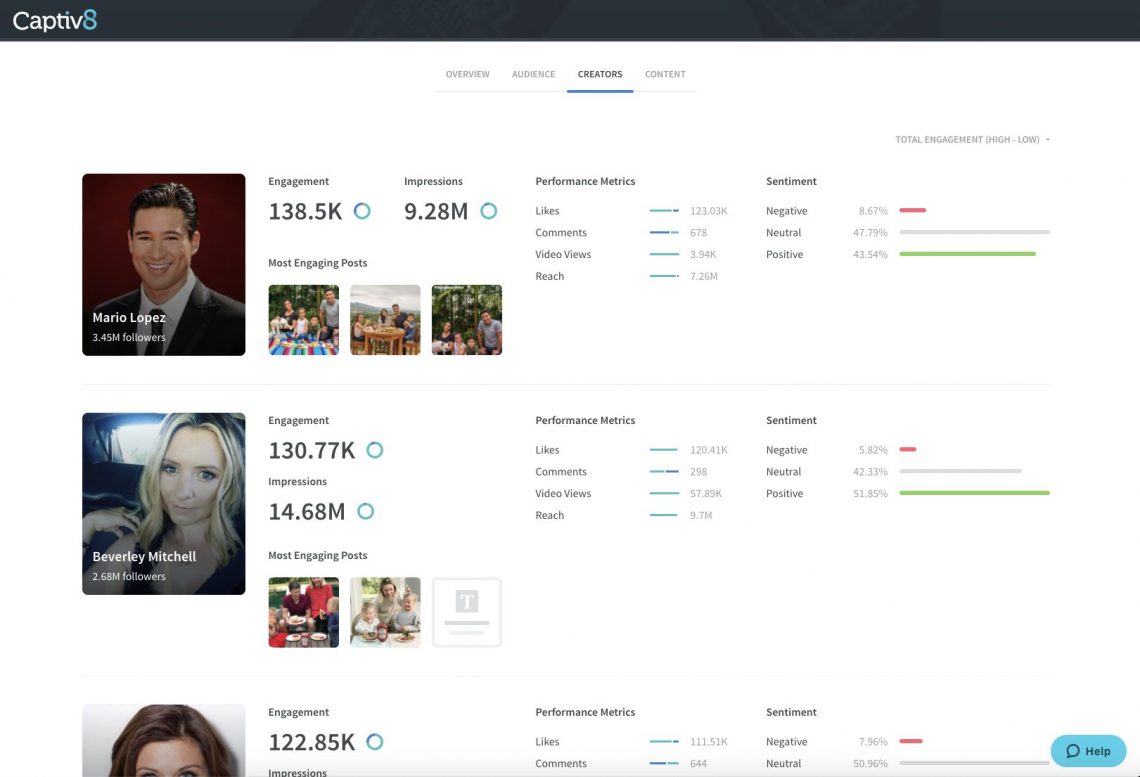Click Mario Lopez's name
This screenshot has width=1140, height=777.
[x=129, y=317]
